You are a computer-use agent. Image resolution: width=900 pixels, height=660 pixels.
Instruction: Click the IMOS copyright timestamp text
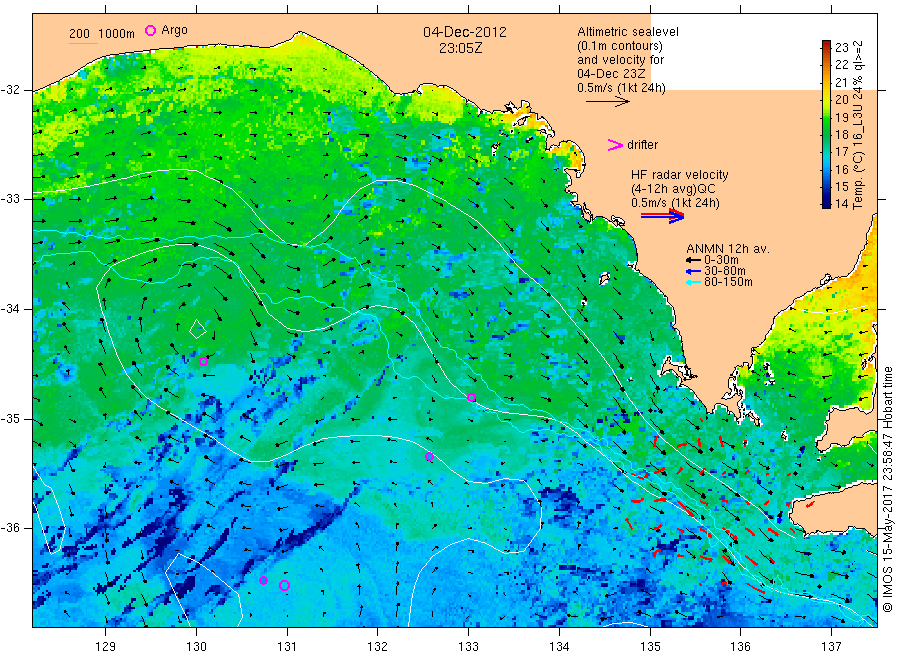coord(887,489)
